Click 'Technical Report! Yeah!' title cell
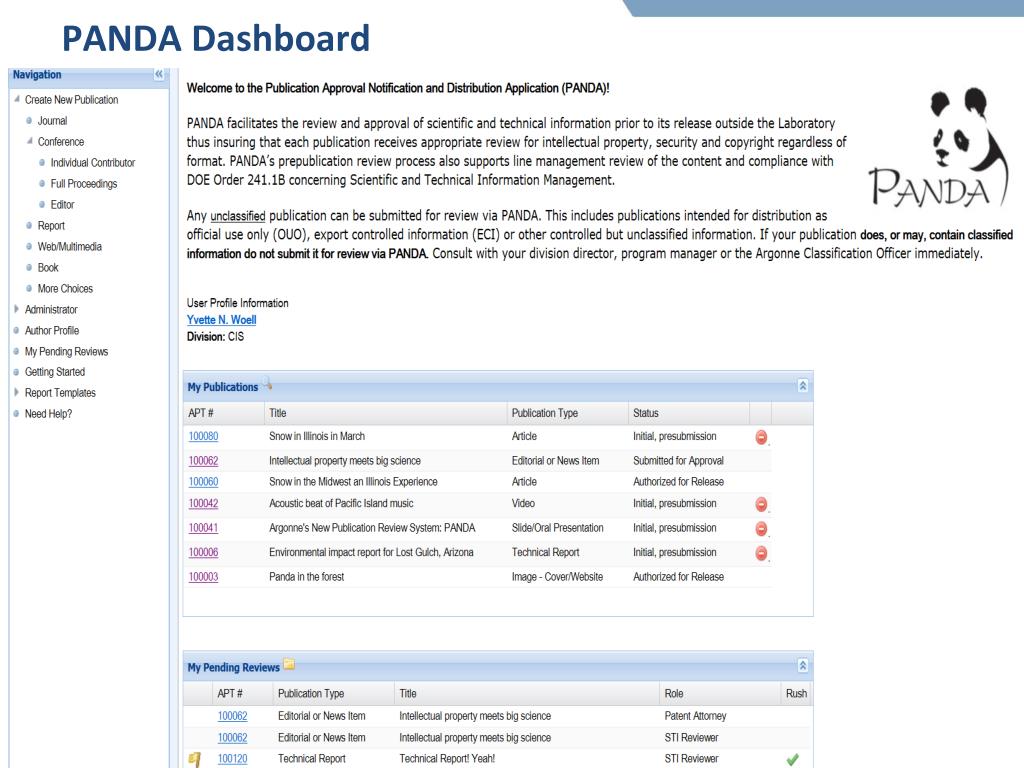This screenshot has width=1024, height=768. 447,758
